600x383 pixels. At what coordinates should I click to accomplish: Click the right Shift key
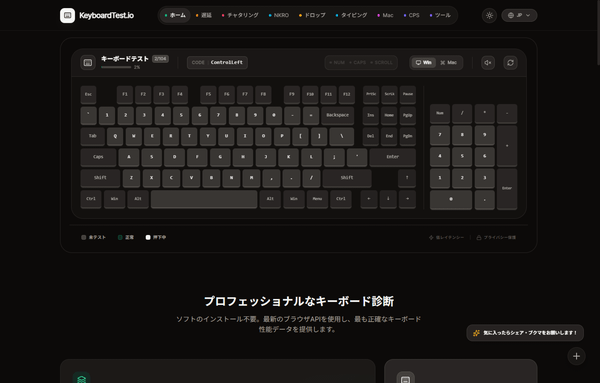click(x=347, y=178)
